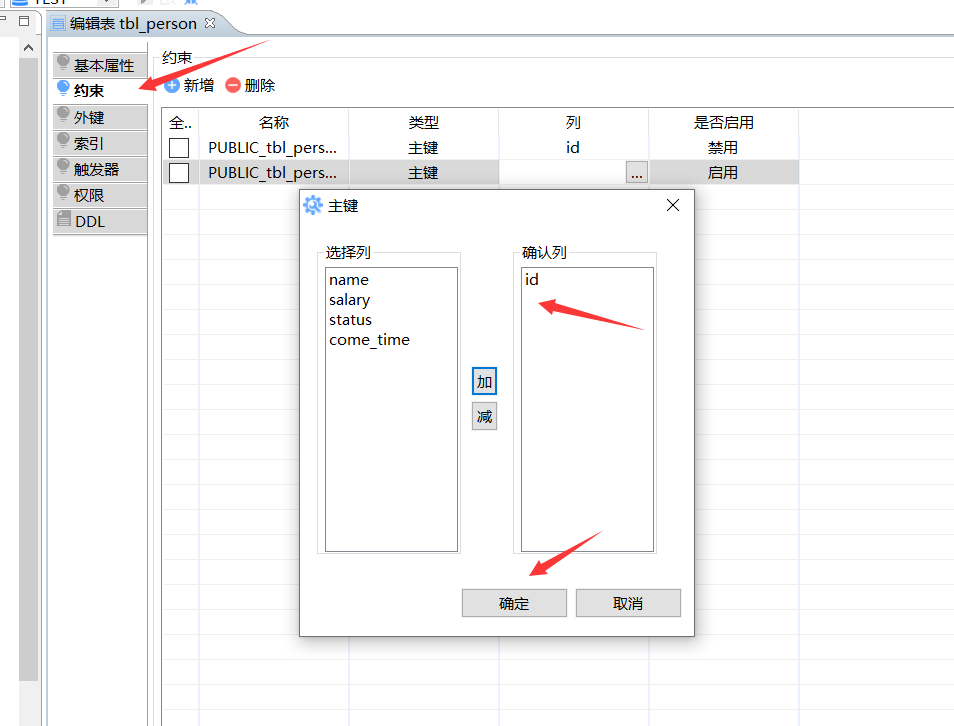Cancel the 主键 dialog with 取消
This screenshot has height=726, width=954.
(x=628, y=602)
